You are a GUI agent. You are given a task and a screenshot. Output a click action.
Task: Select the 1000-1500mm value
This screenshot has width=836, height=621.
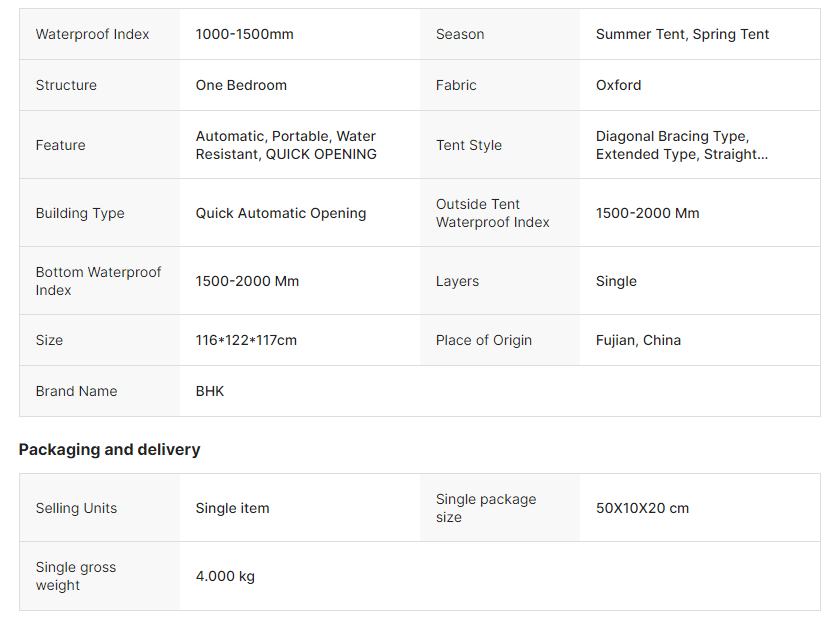coord(245,34)
